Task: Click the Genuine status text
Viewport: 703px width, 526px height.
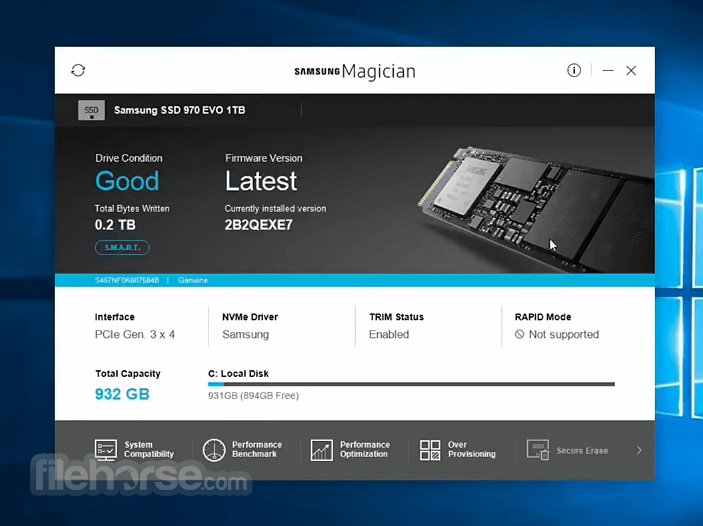Action: point(193,280)
